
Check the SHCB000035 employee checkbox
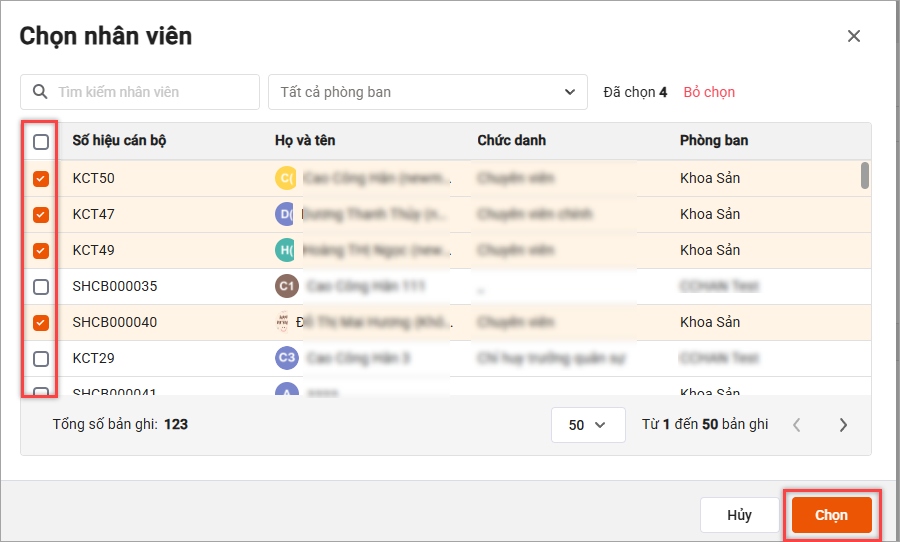pos(41,287)
